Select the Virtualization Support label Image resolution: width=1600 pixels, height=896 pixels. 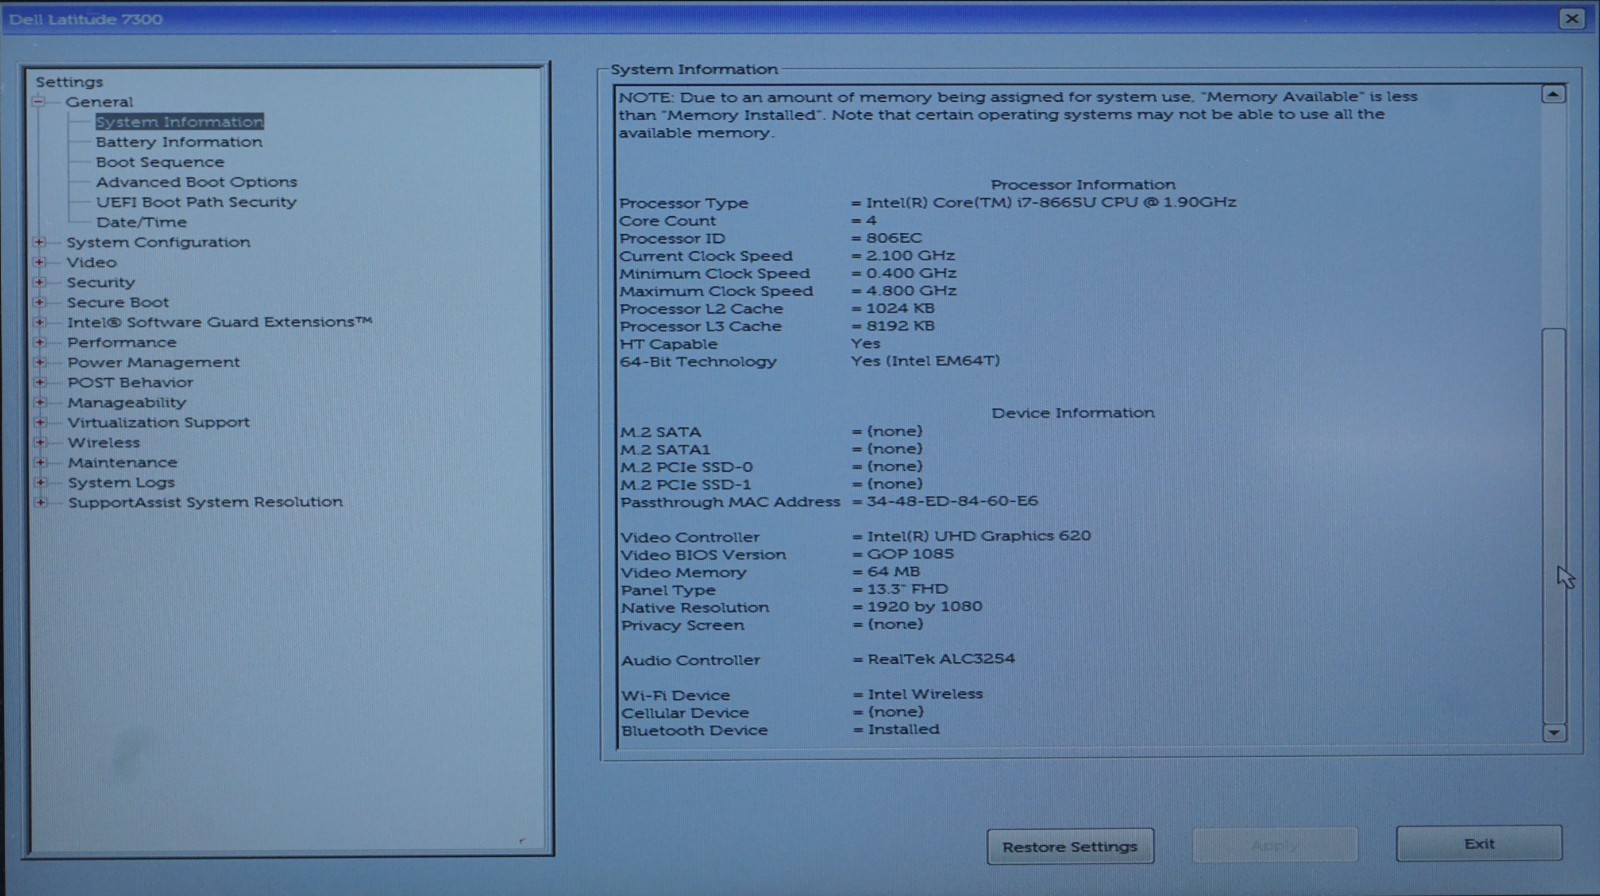(x=159, y=422)
